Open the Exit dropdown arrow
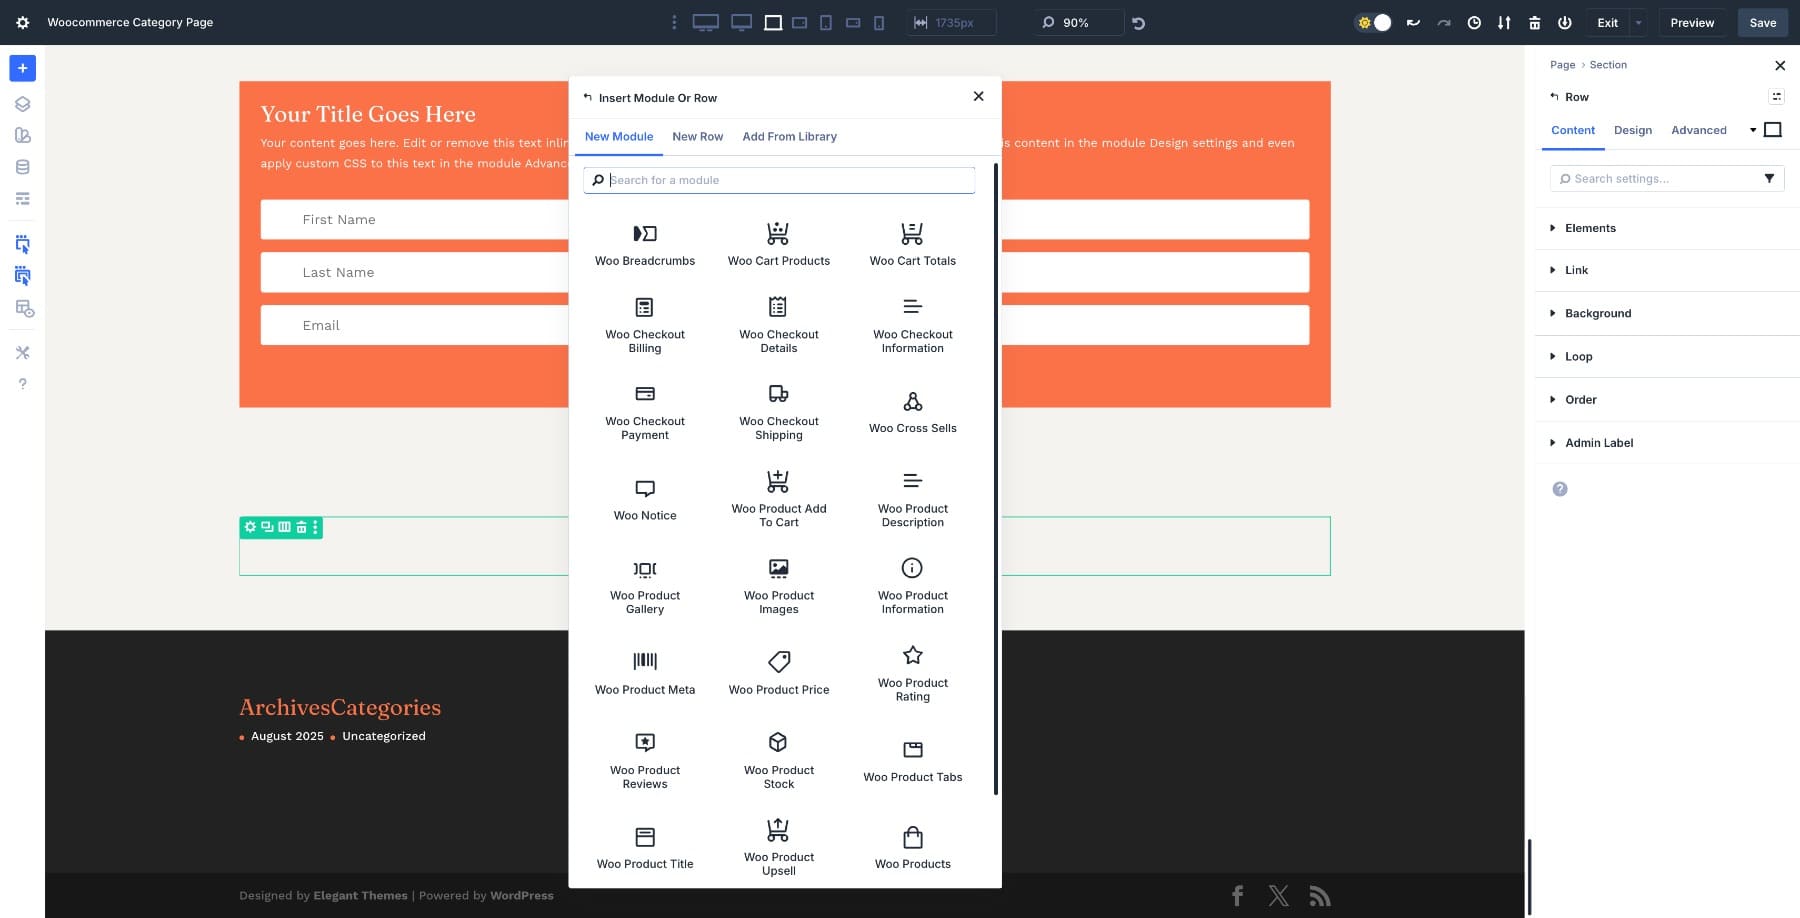 (x=1637, y=22)
